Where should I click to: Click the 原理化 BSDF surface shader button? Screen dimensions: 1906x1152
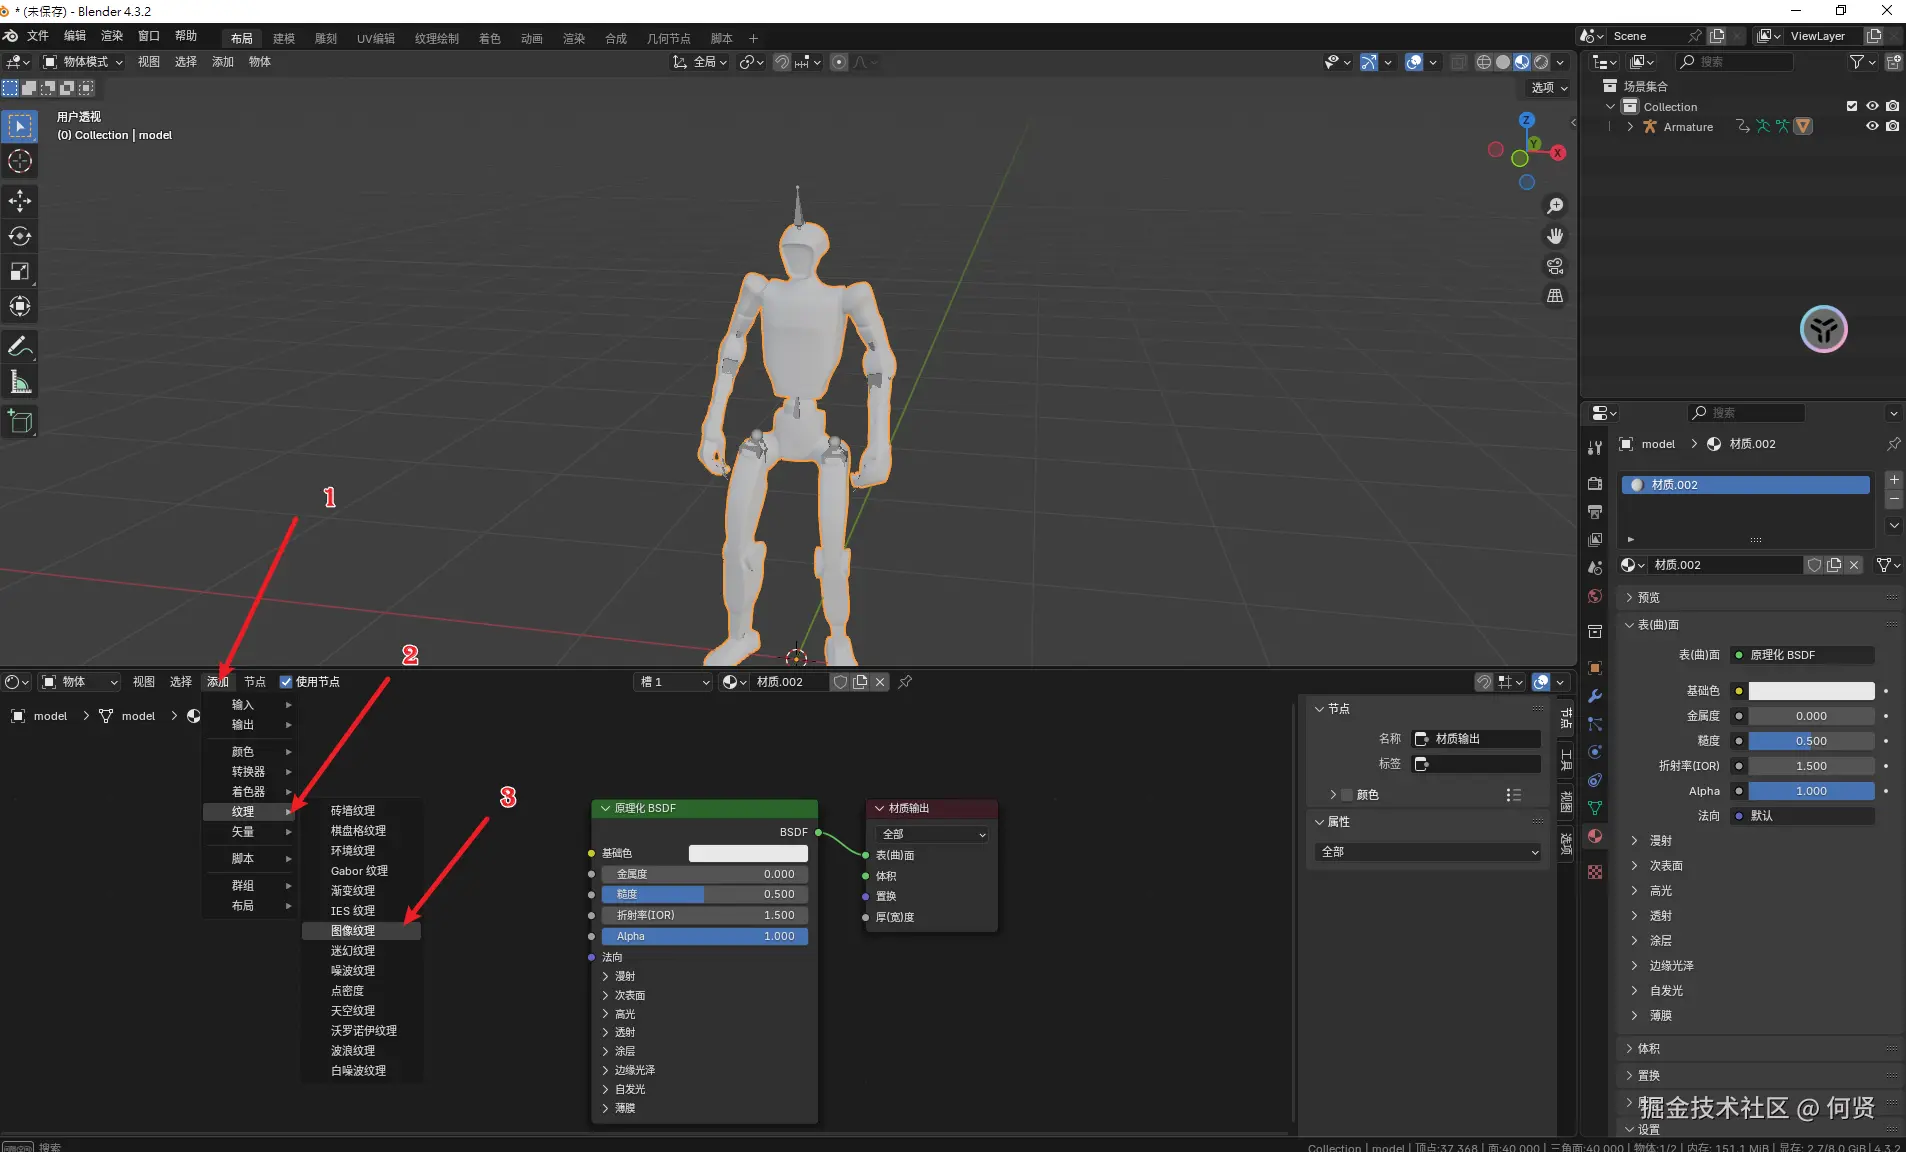click(x=1802, y=655)
